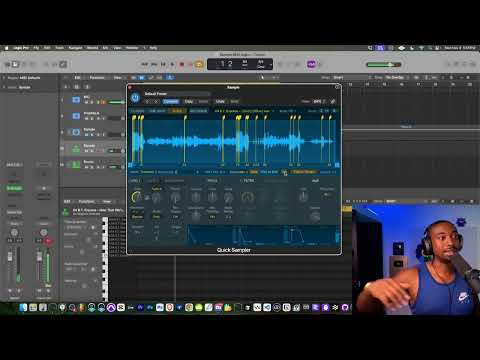Adjust the master volume slider
This screenshot has height=360, width=480.
pyautogui.click(x=383, y=65)
